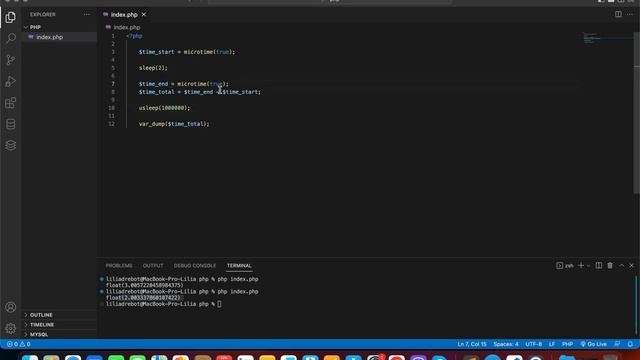This screenshot has width=640, height=360.
Task: Maximize panel size with chevron up
Action: pos(621,266)
